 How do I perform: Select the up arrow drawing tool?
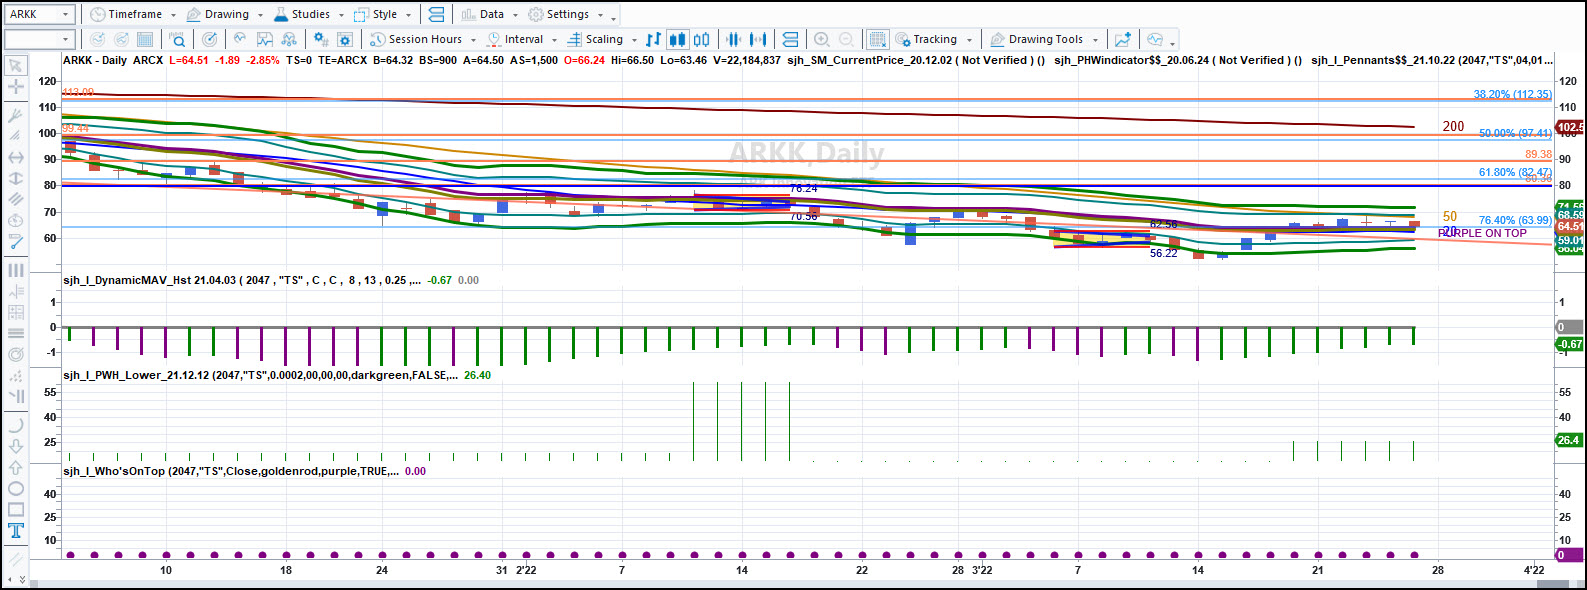(16, 467)
